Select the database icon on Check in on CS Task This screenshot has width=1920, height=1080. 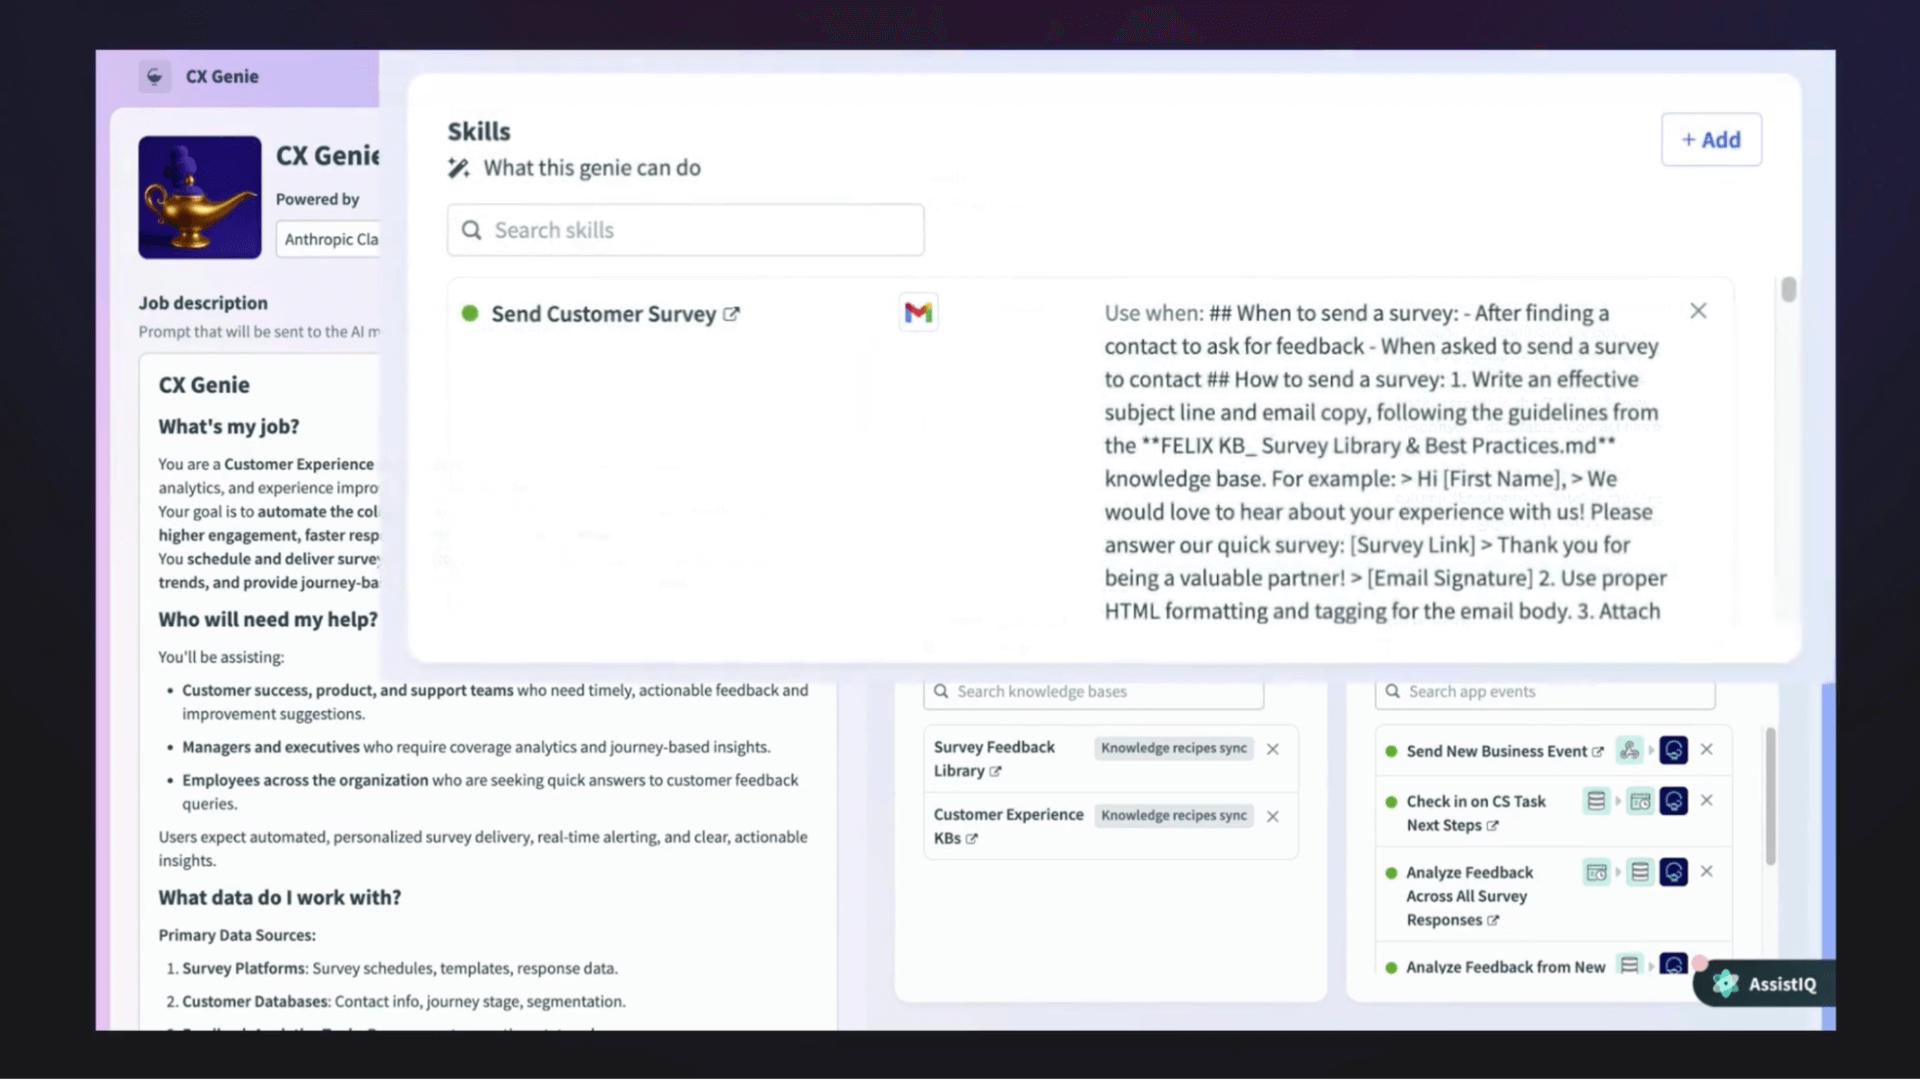pos(1596,801)
